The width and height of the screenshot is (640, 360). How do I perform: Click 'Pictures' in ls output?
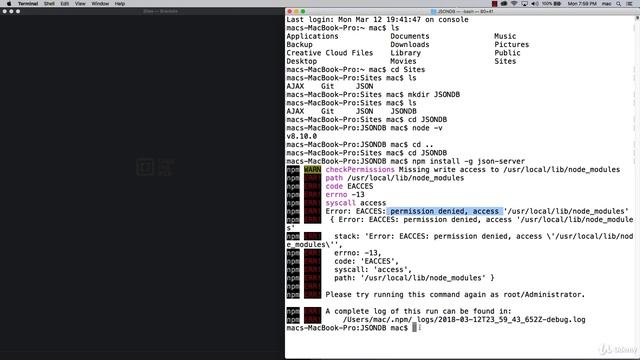point(511,44)
